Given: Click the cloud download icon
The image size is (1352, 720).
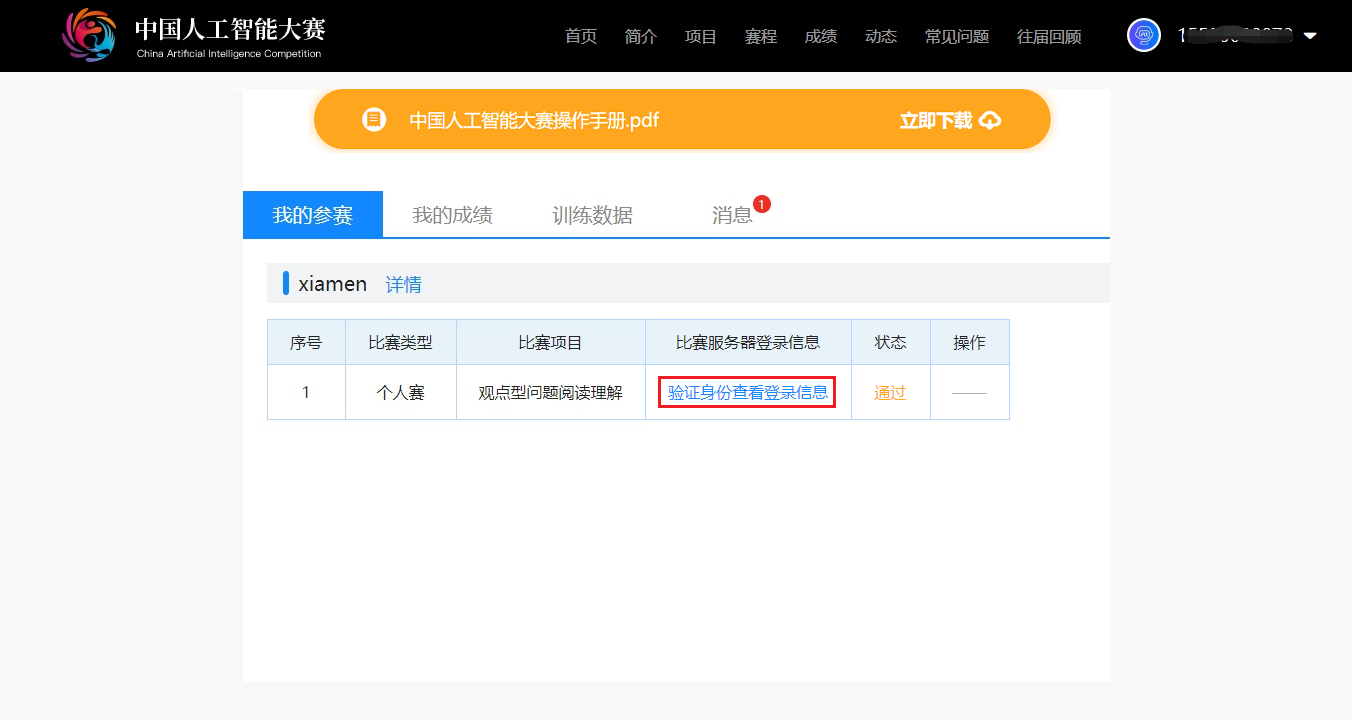Looking at the screenshot, I should click(989, 121).
